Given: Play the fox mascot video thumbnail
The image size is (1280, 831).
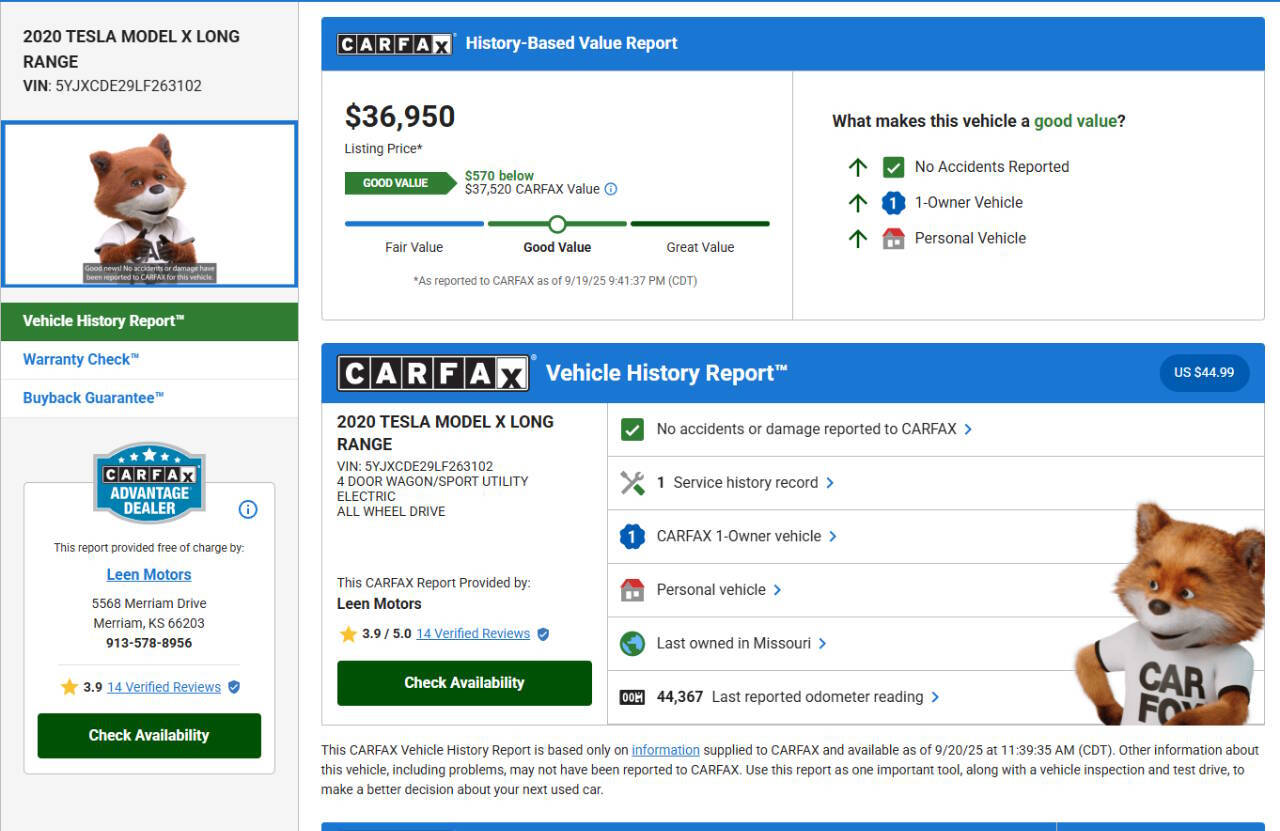Looking at the screenshot, I should [x=149, y=205].
